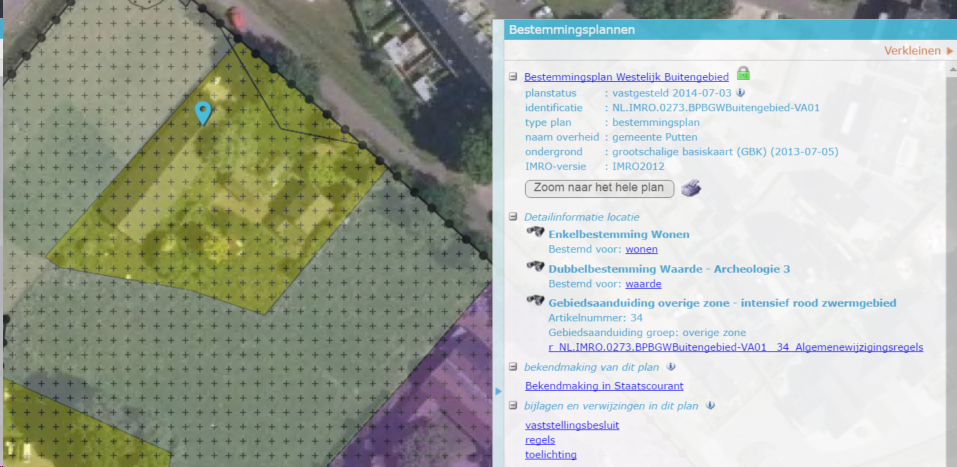Screen dimensions: 957x467
Task: Click the intensief rood zwermgebied heading
Action: click(722, 303)
